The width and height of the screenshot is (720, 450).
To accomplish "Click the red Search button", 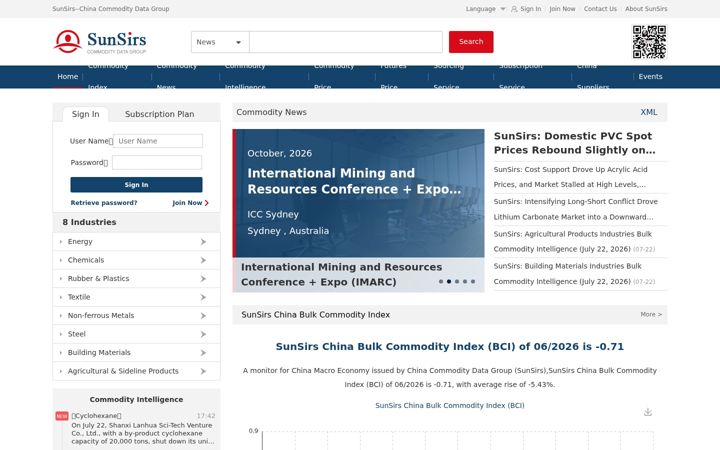I will (x=471, y=42).
